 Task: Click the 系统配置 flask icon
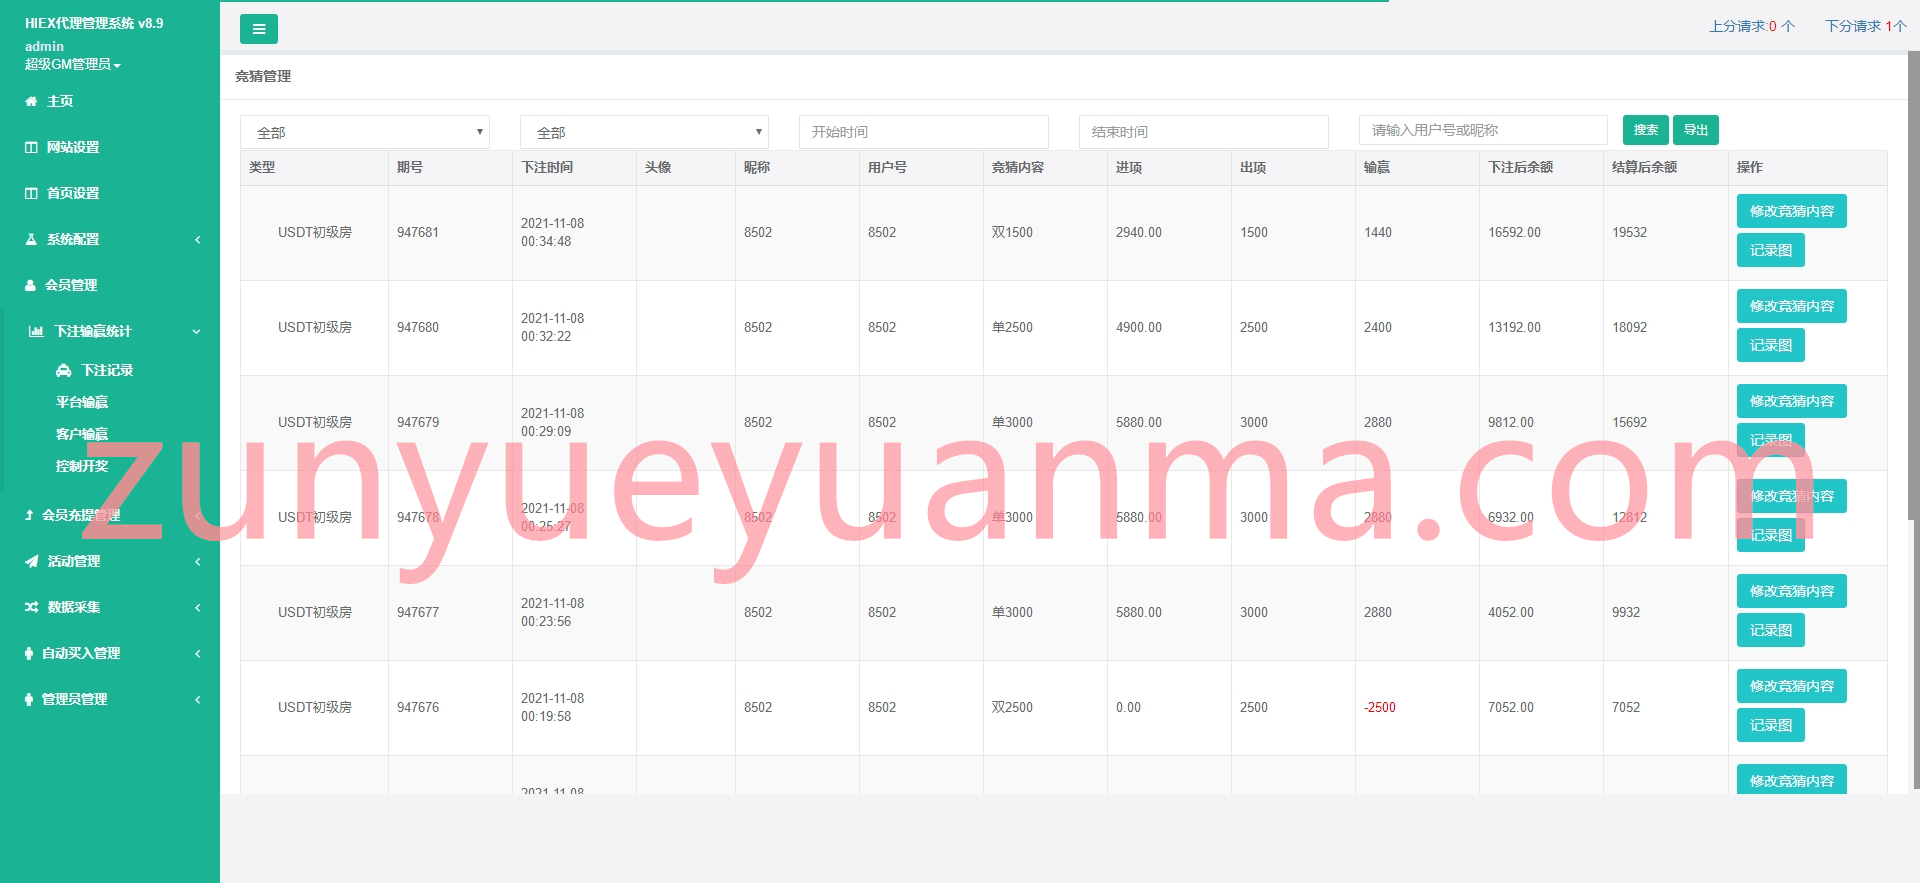(31, 239)
